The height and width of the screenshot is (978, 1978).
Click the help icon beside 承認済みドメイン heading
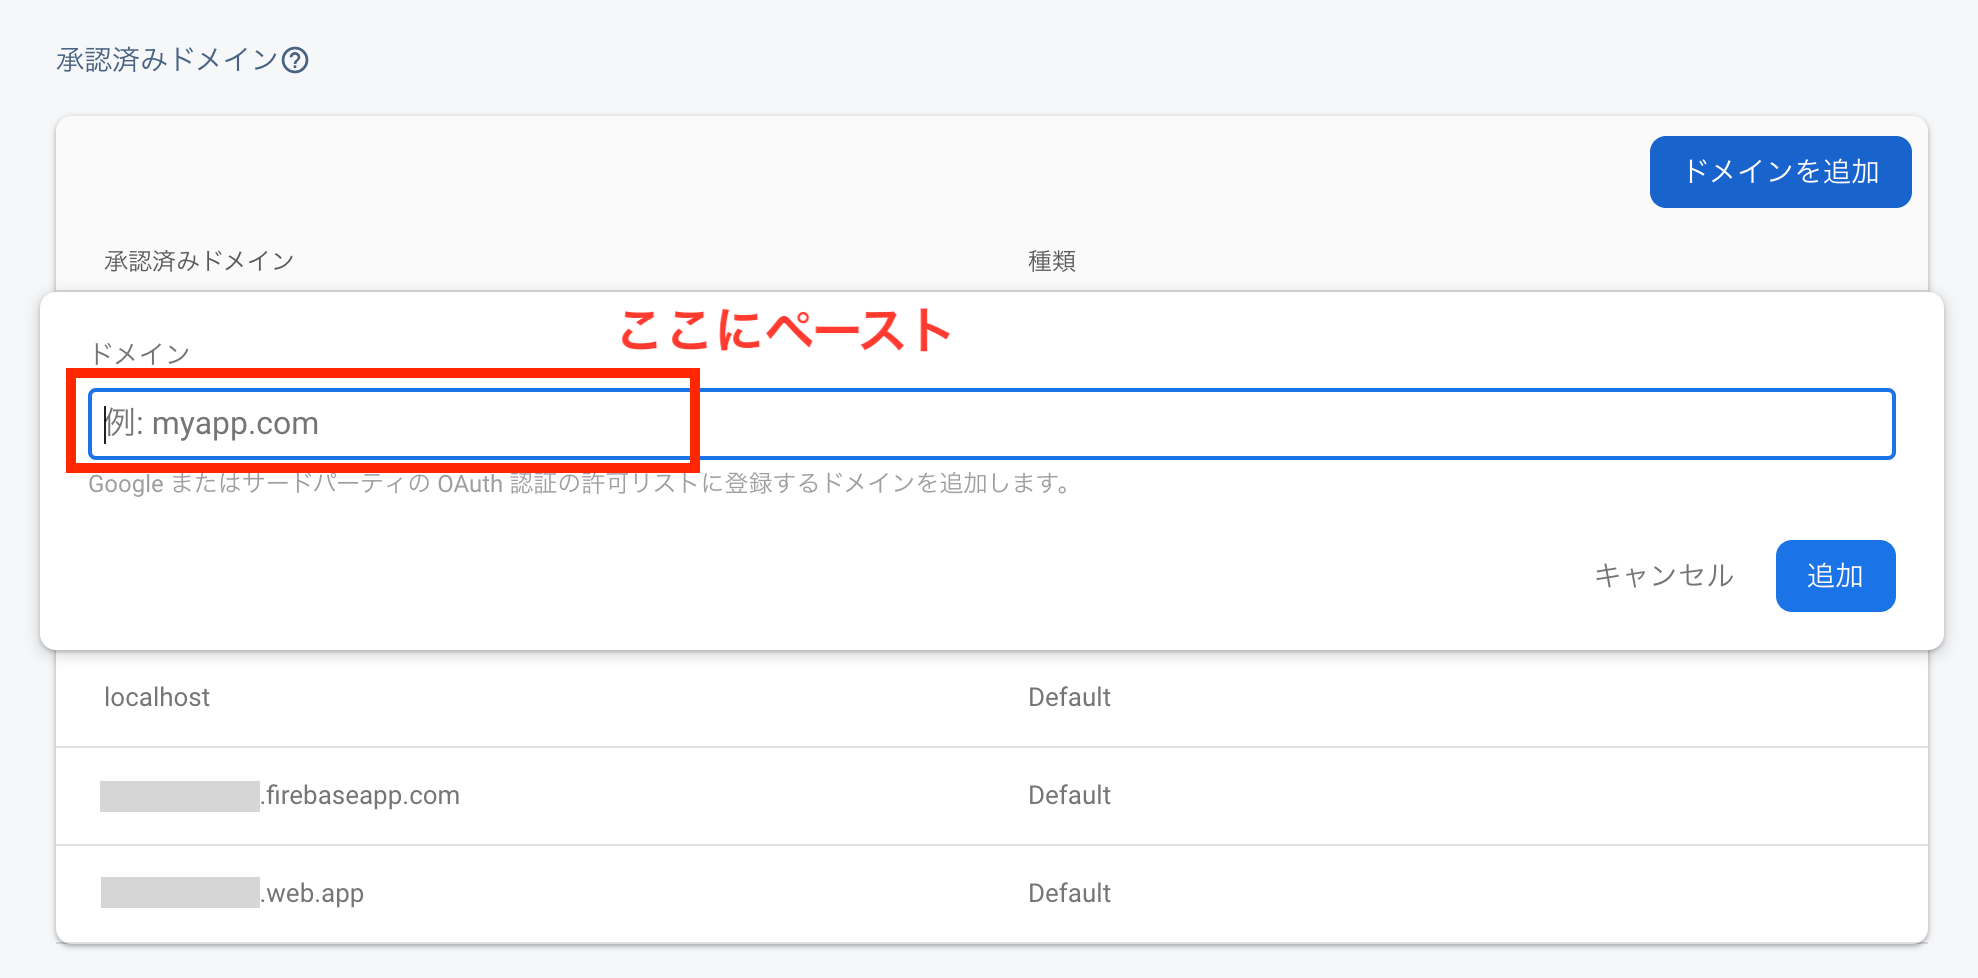tap(295, 61)
